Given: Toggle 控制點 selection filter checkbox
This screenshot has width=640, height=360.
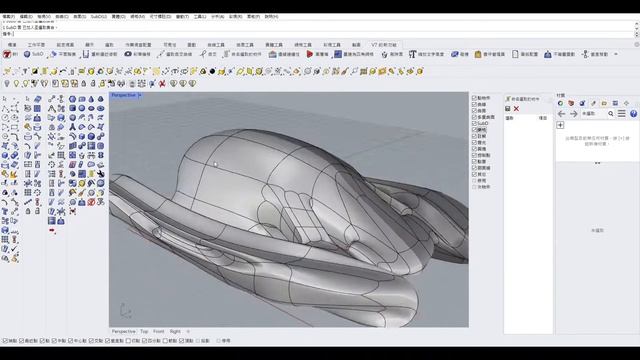Looking at the screenshot, I should point(474,155).
